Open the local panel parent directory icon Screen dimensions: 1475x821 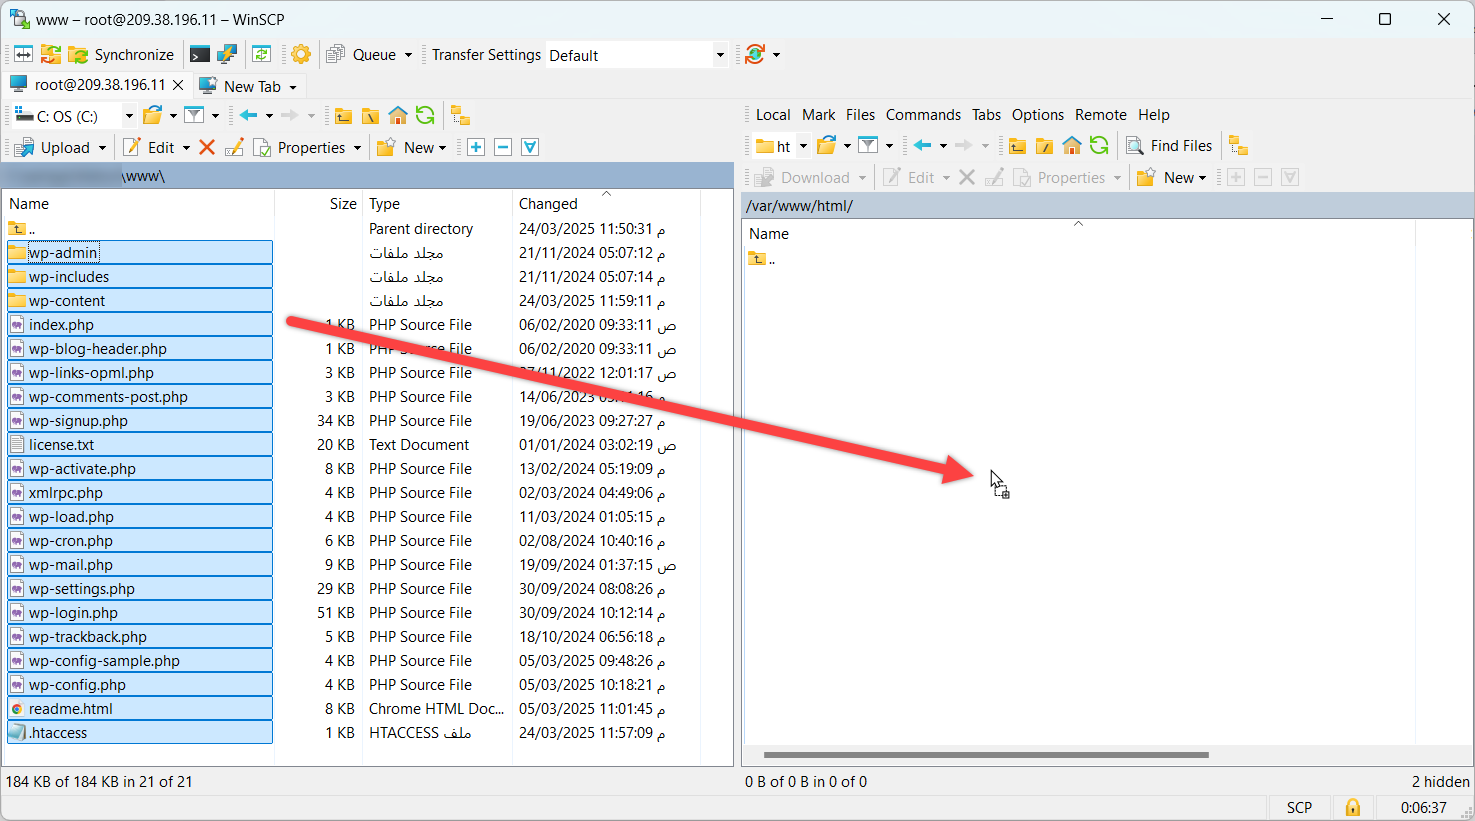343,116
